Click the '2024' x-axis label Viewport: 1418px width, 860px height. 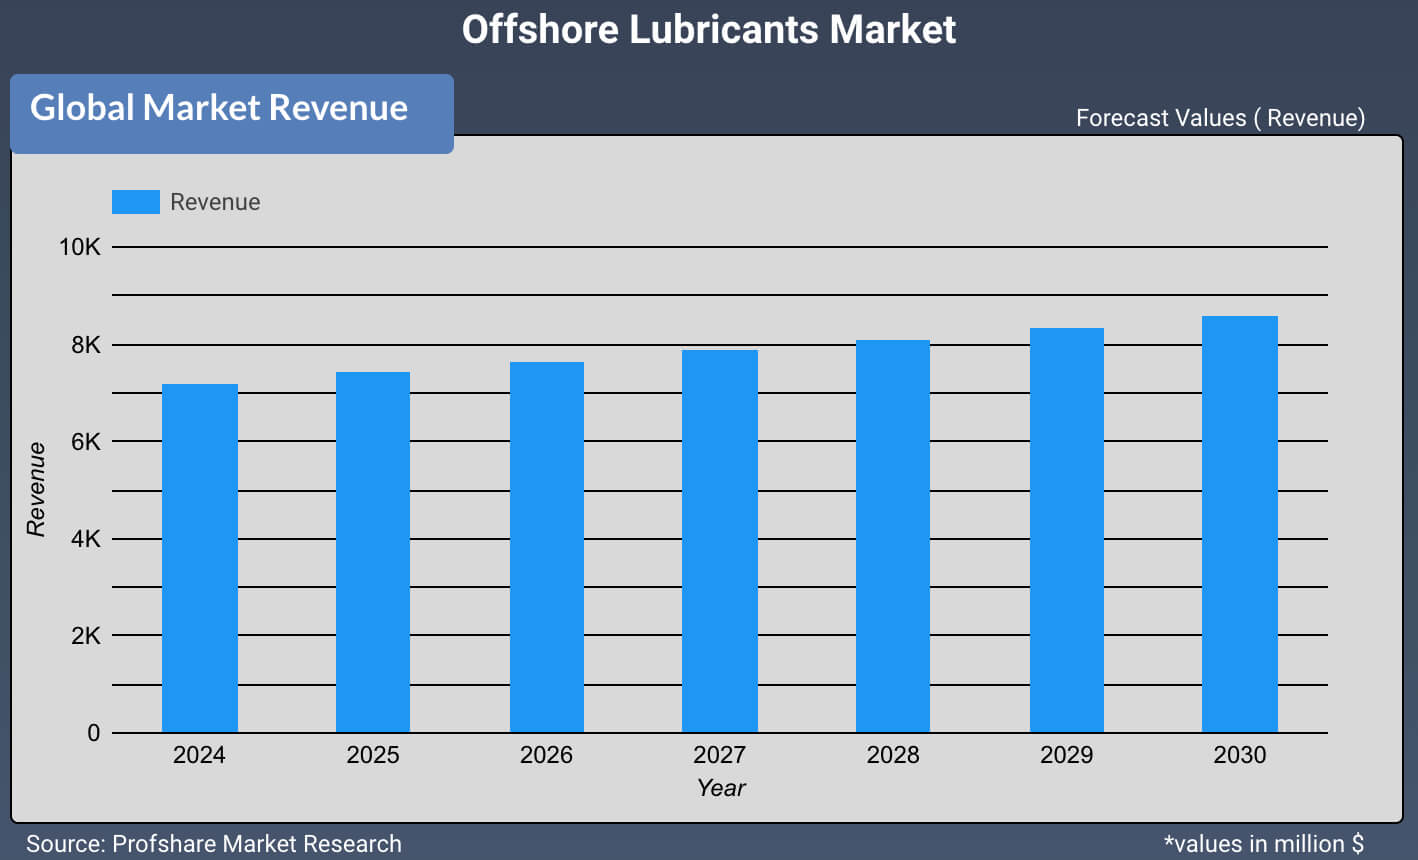199,755
